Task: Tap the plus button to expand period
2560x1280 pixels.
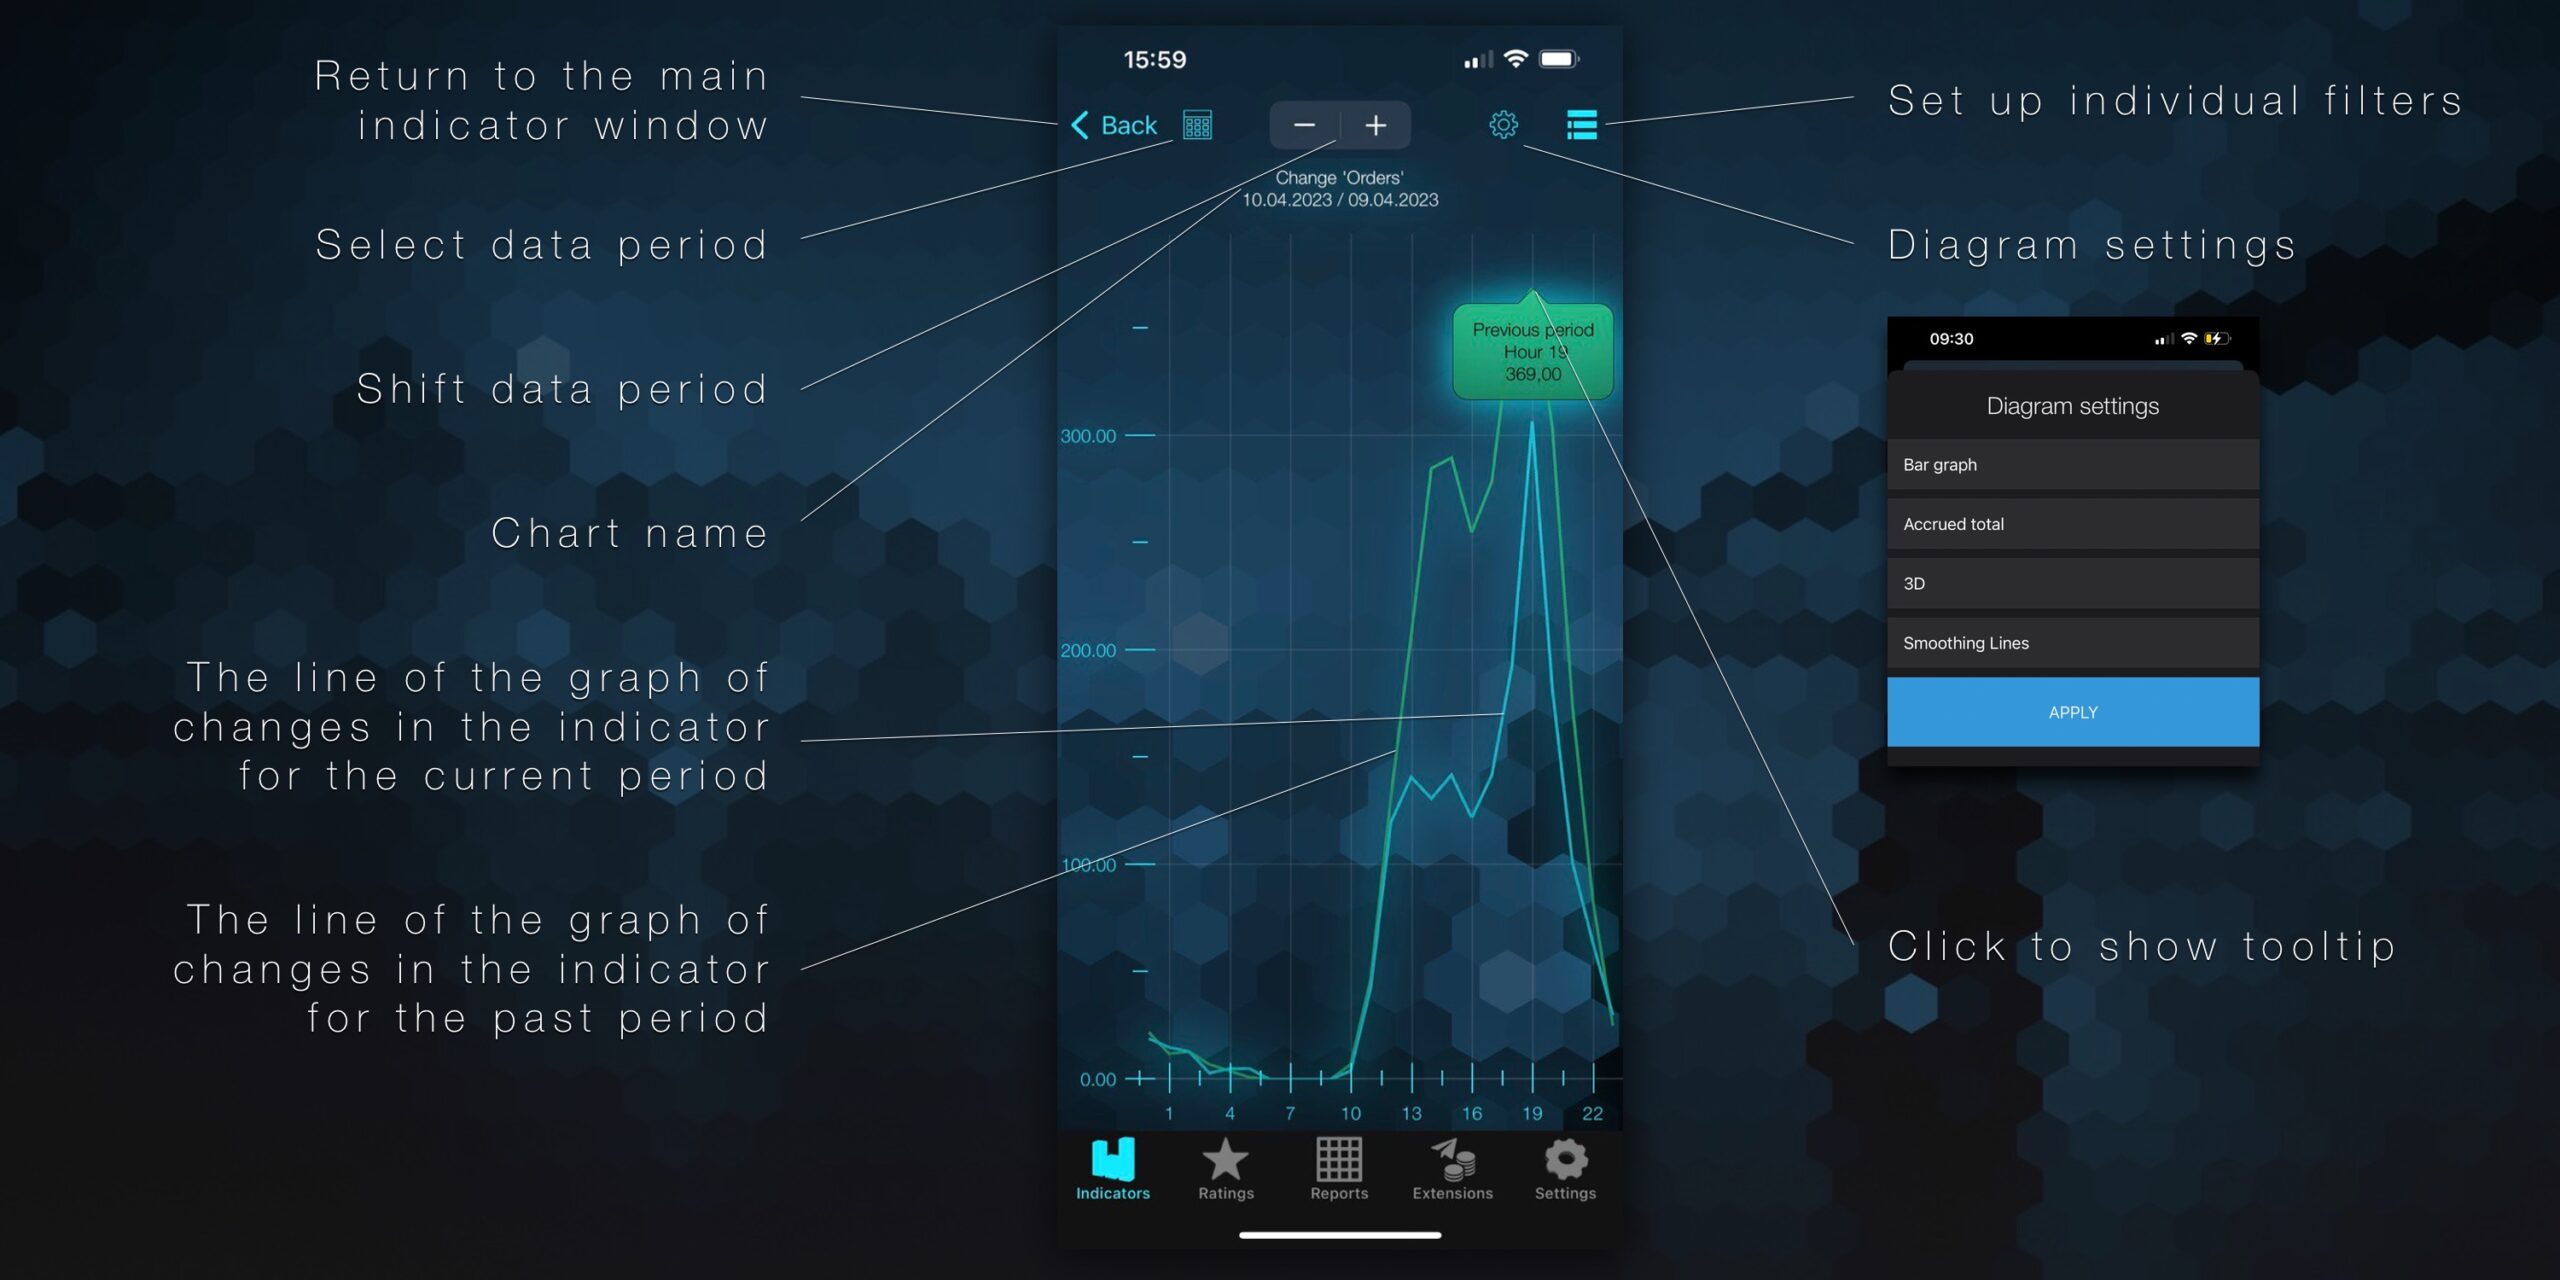Action: pos(1373,124)
